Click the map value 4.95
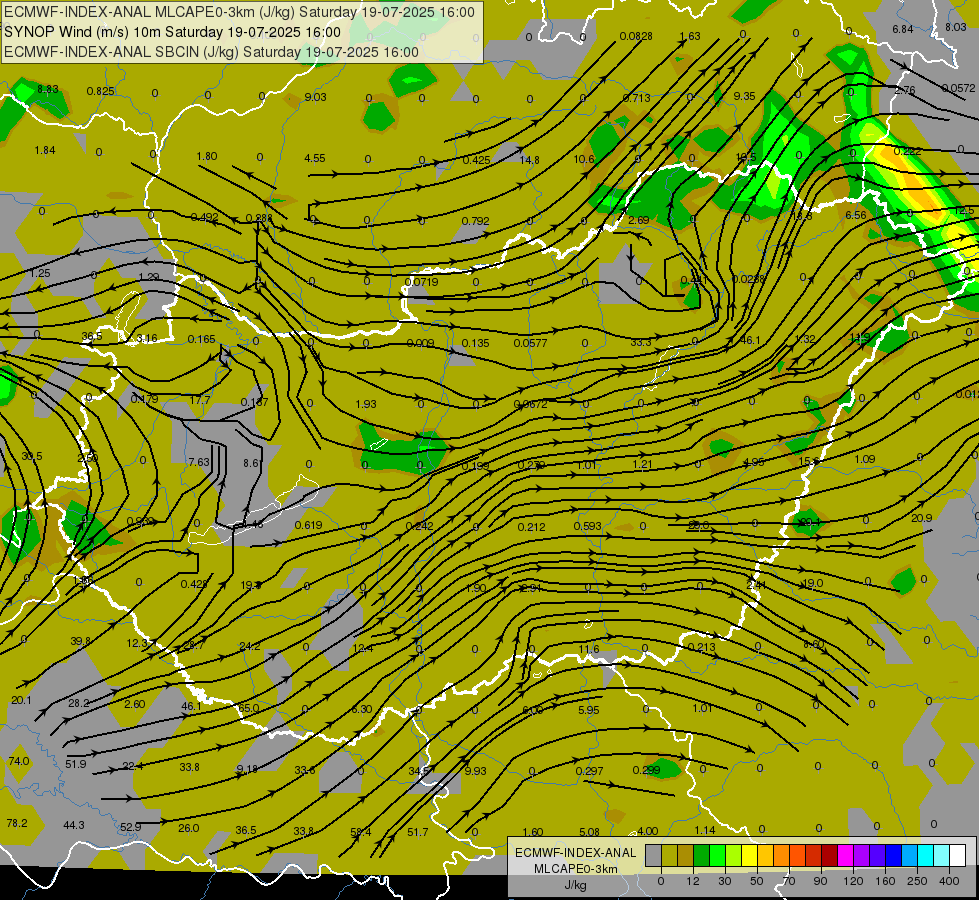 tap(754, 462)
